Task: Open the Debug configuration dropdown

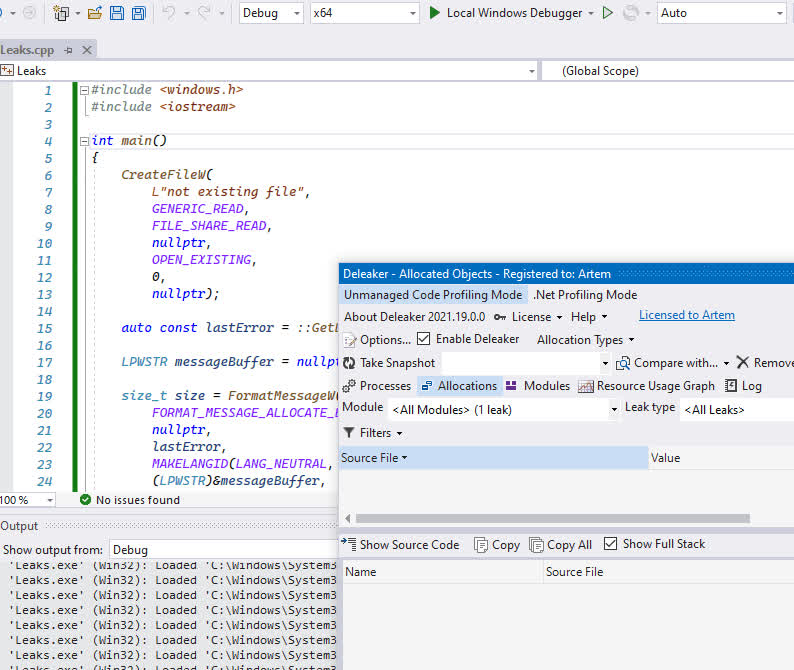Action: click(271, 13)
